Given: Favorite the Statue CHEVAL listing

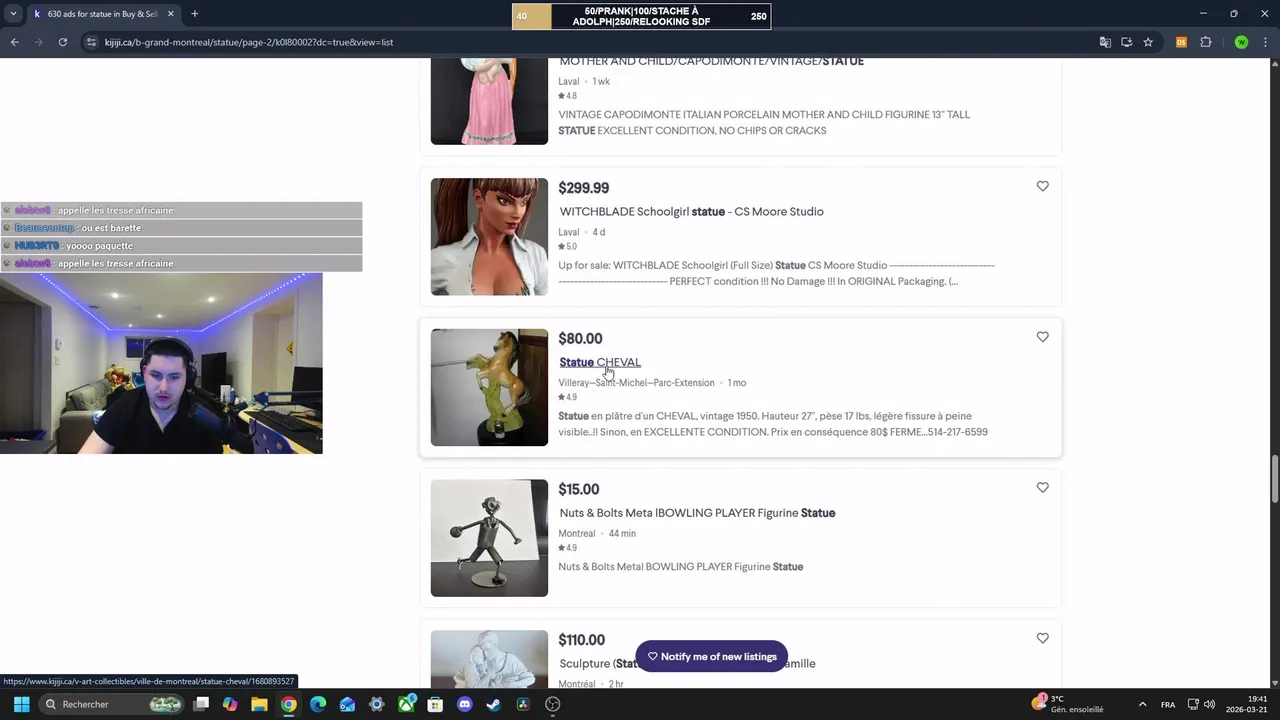Looking at the screenshot, I should [1042, 337].
